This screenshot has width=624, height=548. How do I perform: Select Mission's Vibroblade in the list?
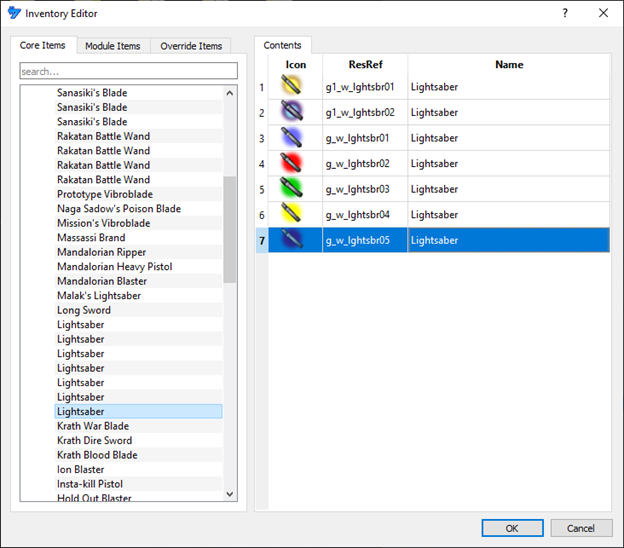138,223
